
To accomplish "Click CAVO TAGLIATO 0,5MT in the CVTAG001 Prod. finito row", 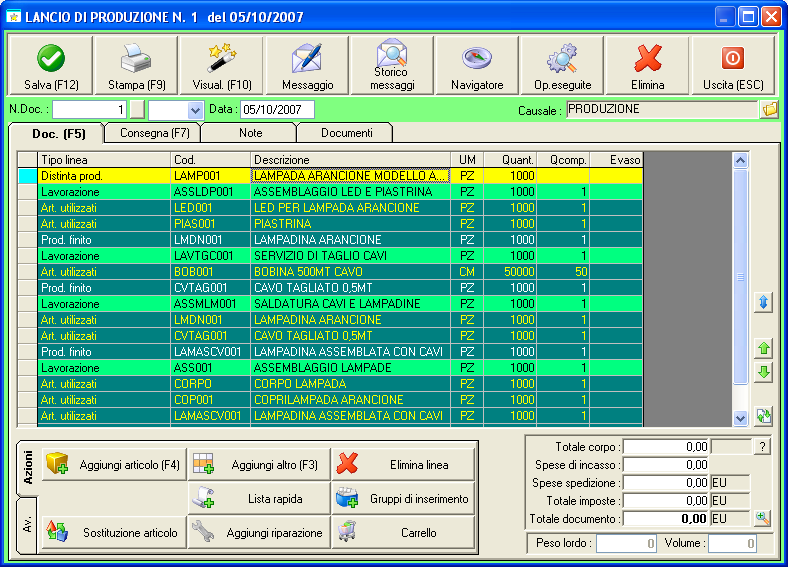I will click(350, 288).
